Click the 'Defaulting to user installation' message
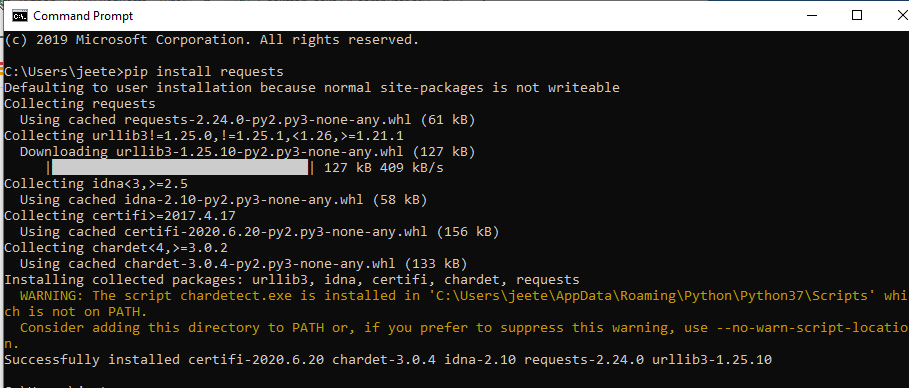 point(312,88)
